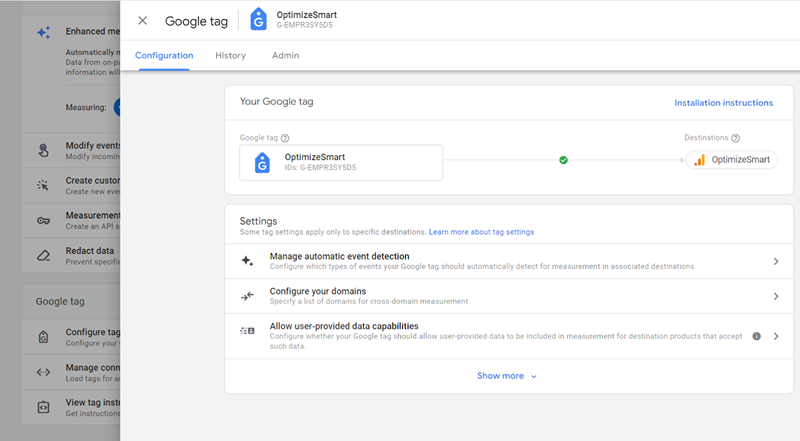The width and height of the screenshot is (800, 441).
Task: Expand chevron for Configure your domains
Action: [776, 296]
